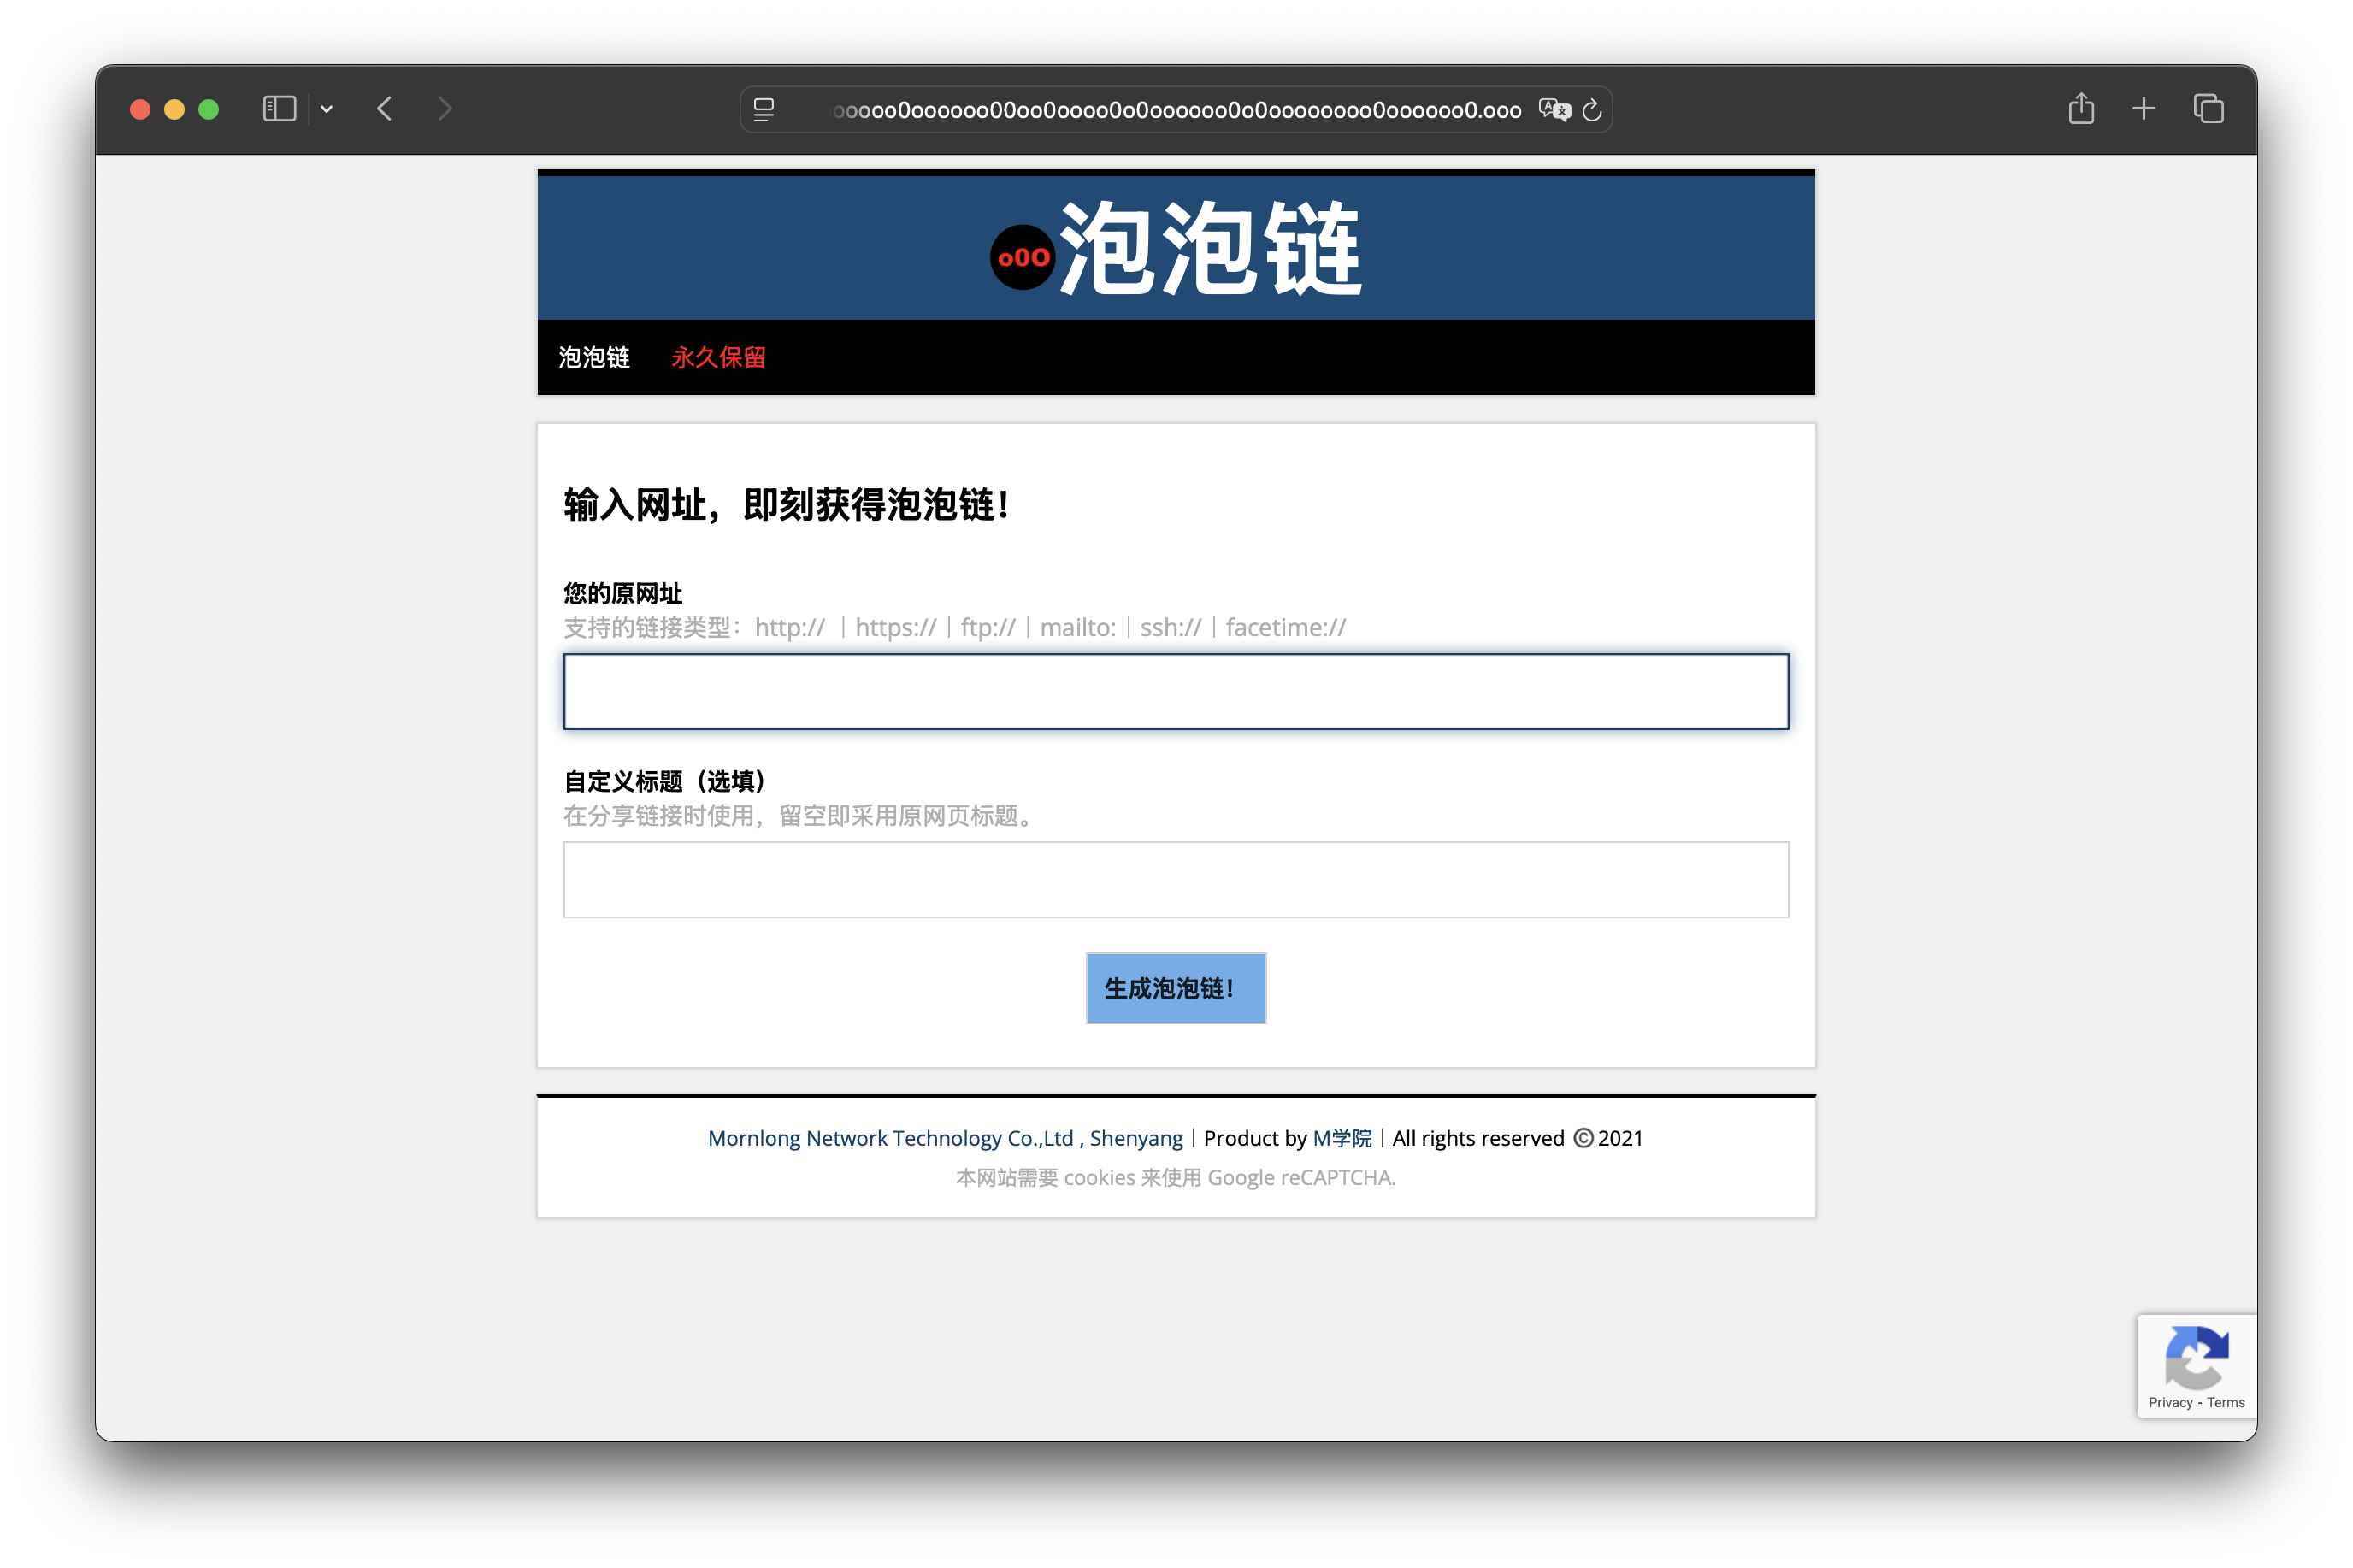This screenshot has width=2353, height=1568.
Task: Go back to the previous page
Action: click(x=385, y=109)
